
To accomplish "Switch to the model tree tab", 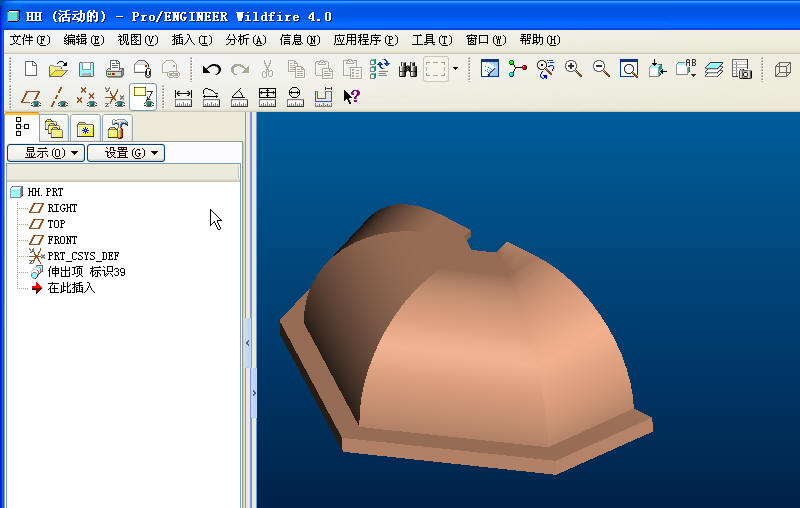I will [x=22, y=127].
